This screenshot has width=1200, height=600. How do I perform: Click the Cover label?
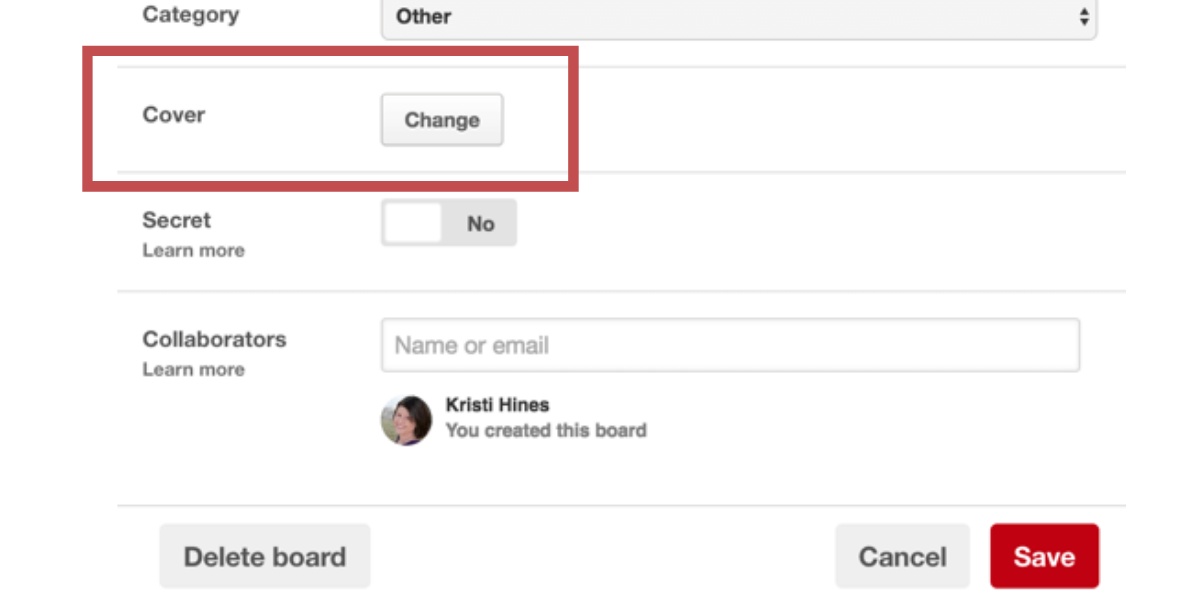click(174, 115)
